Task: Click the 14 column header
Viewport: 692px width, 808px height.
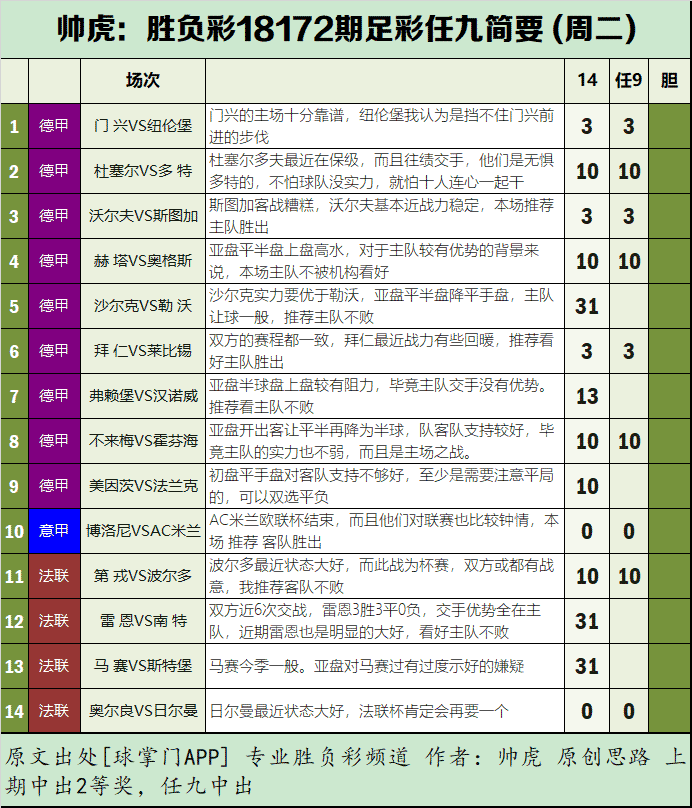Action: tap(587, 80)
